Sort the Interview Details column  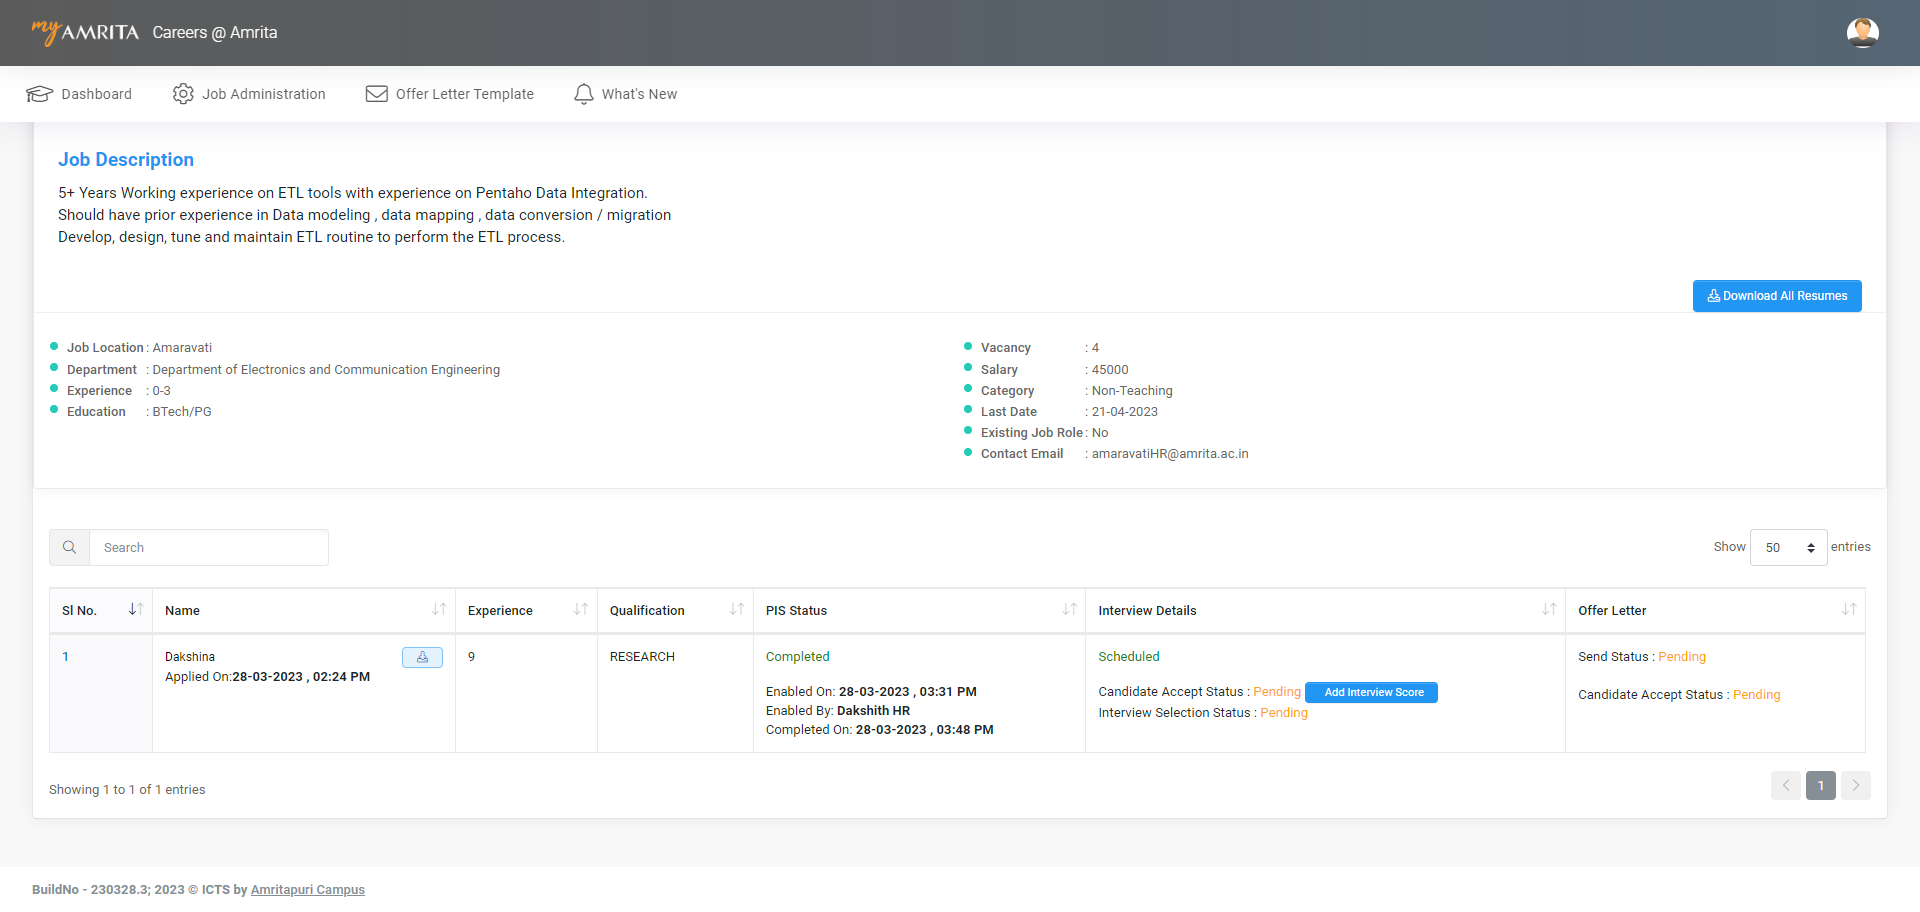pos(1549,610)
